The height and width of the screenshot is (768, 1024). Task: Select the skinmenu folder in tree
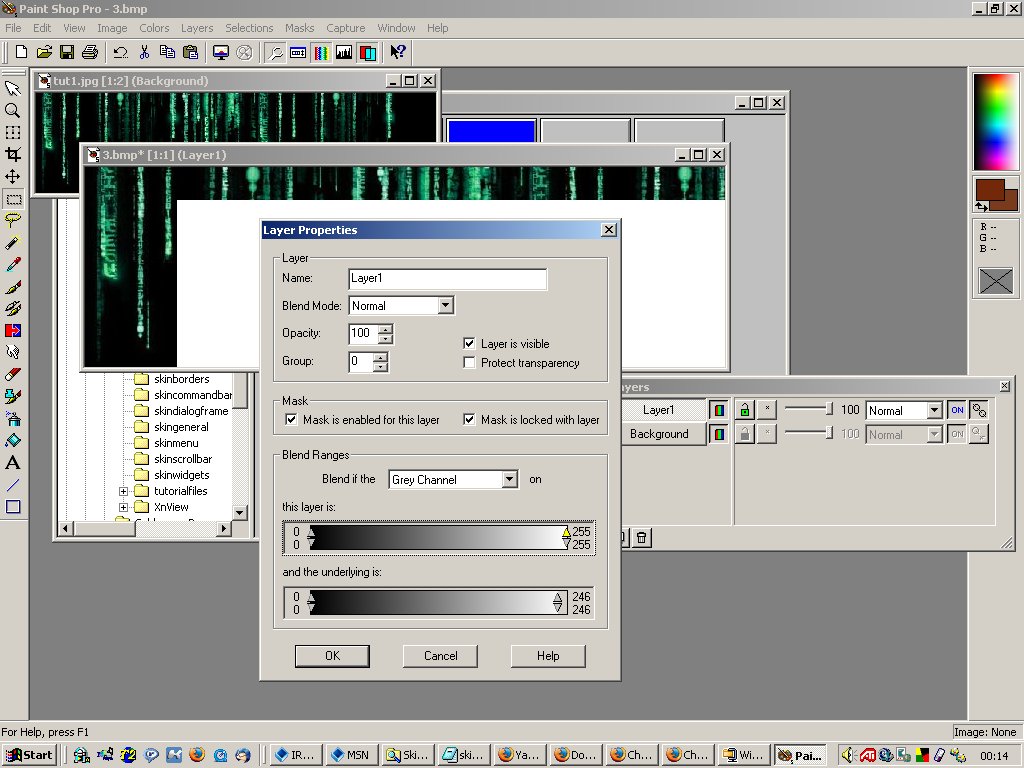click(x=176, y=443)
